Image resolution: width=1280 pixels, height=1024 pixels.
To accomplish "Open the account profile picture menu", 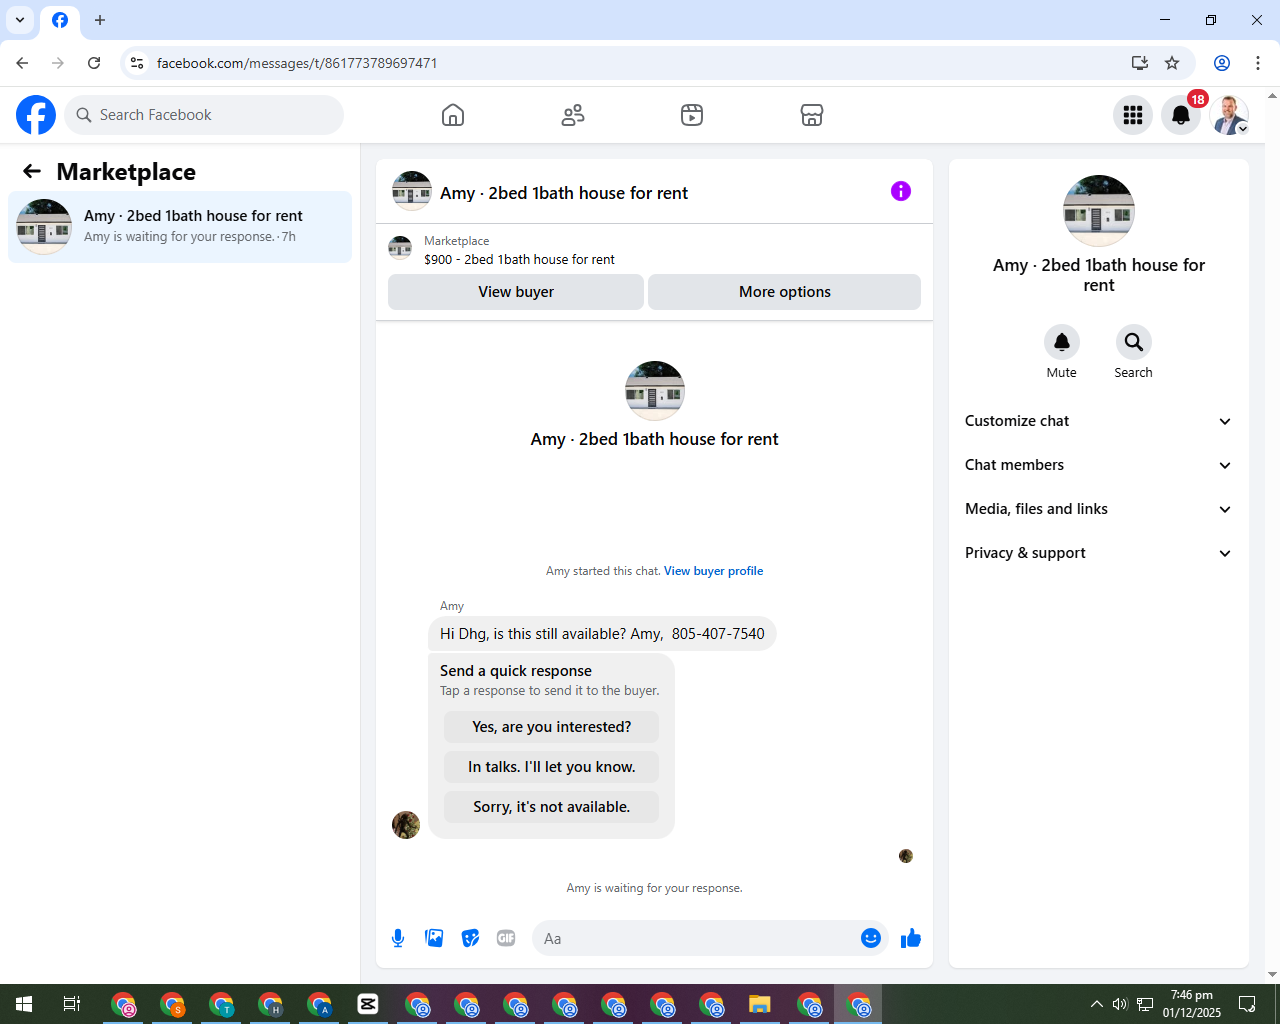I will click(1229, 115).
